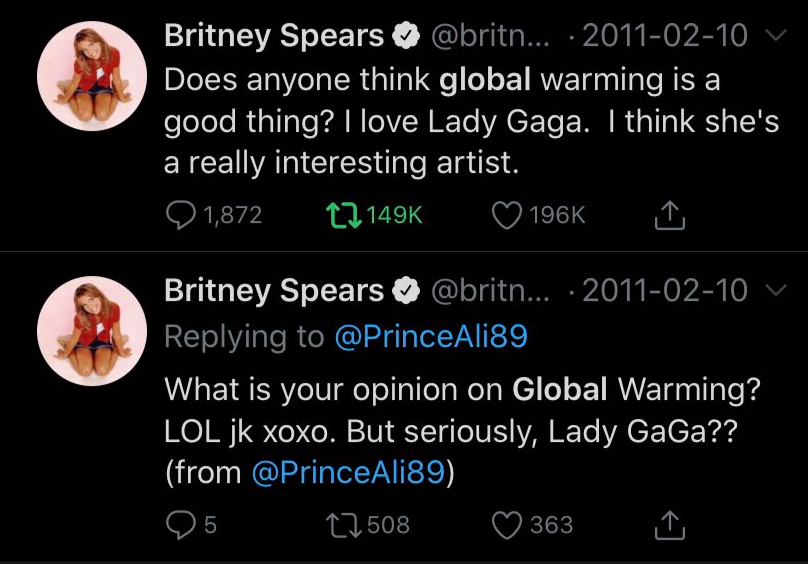The width and height of the screenshot is (808, 564).
Task: Reply to the second tweet with 5 replies
Action: pos(180,524)
